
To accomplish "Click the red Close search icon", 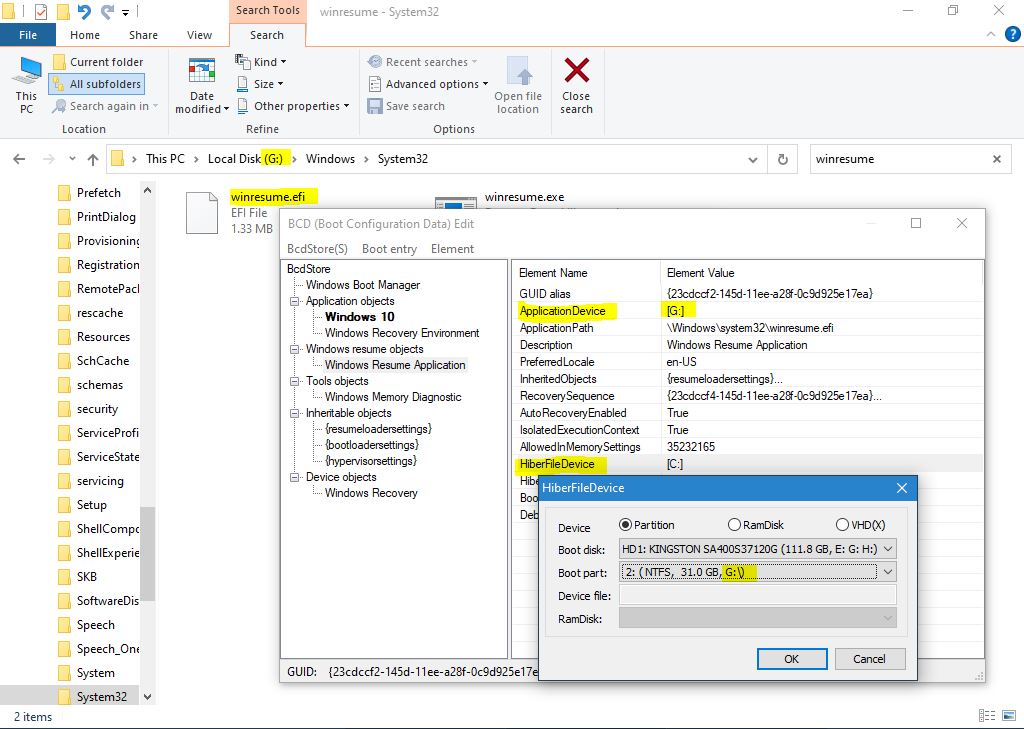I will click(576, 73).
